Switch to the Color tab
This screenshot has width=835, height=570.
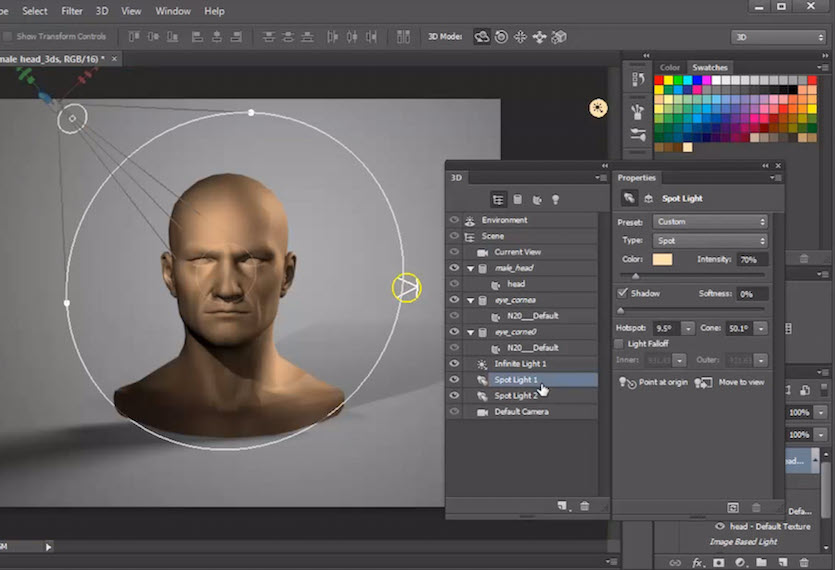coord(669,68)
